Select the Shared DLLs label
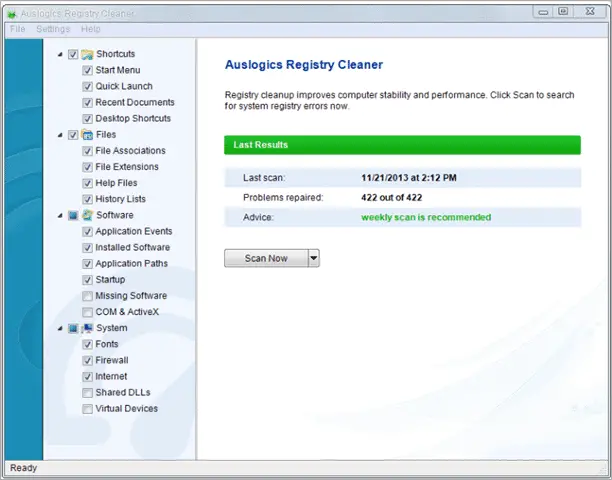This screenshot has width=612, height=480. [123, 393]
